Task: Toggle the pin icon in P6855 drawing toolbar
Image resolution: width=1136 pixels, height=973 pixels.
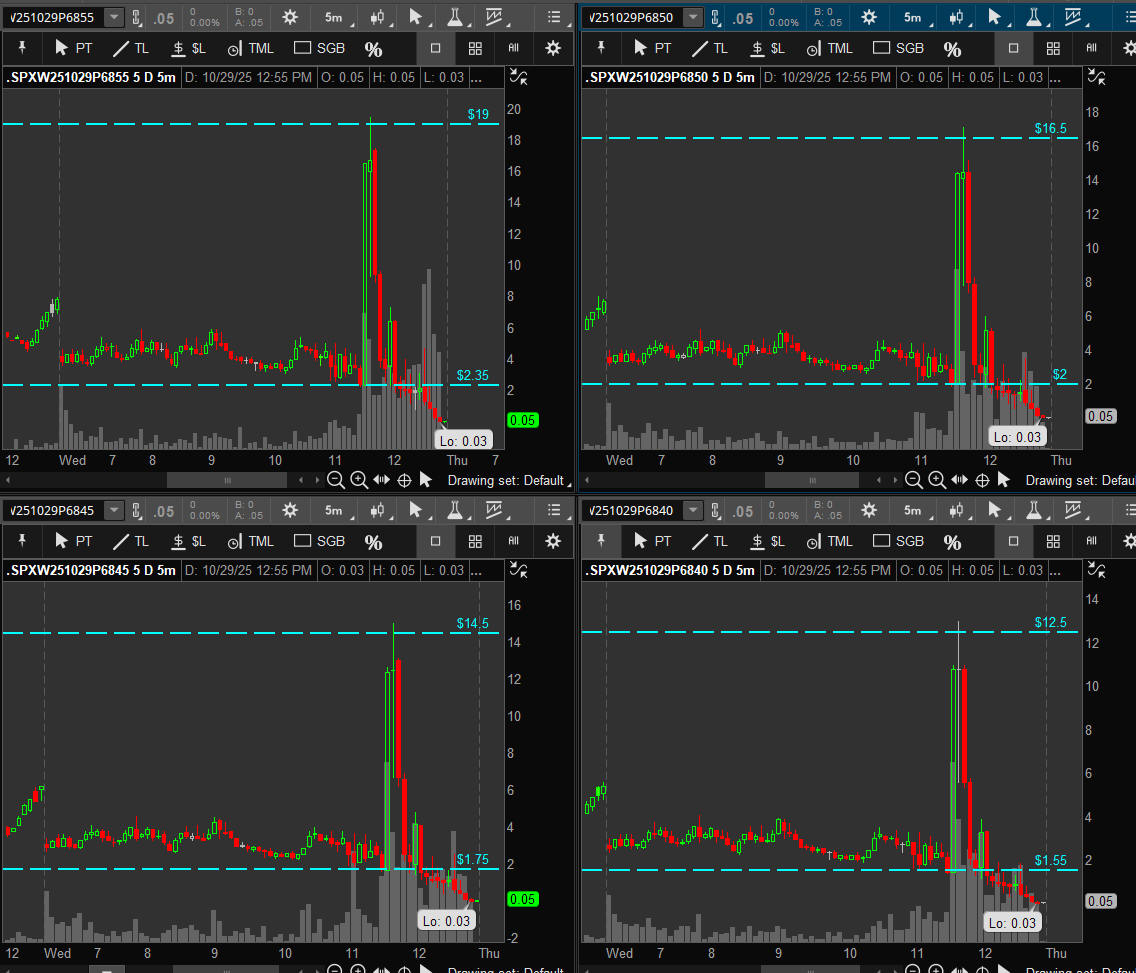Action: click(x=22, y=48)
